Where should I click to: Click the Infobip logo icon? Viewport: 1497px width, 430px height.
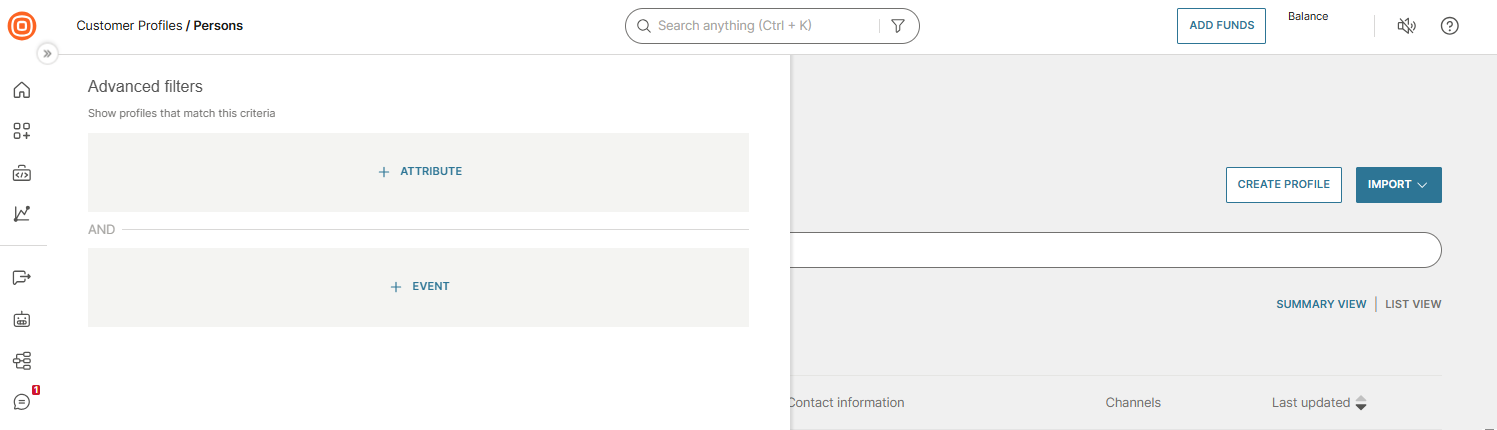point(22,25)
